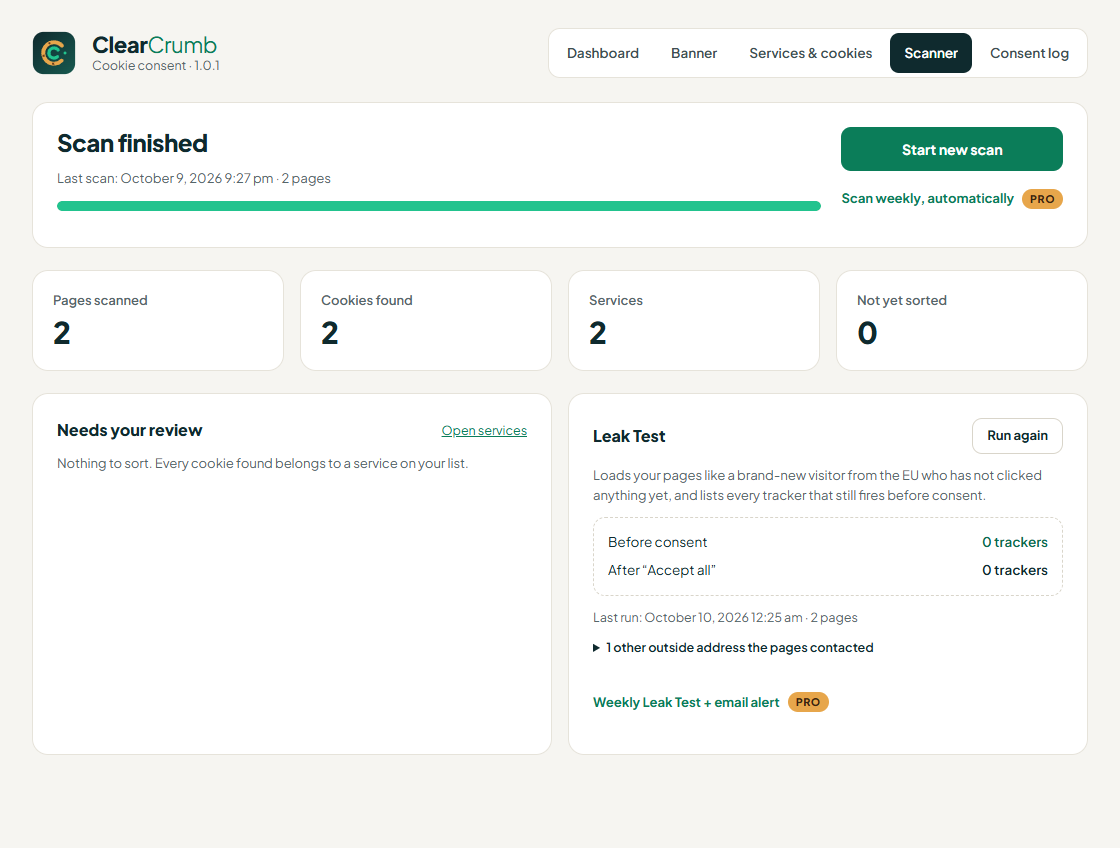Screen dimensions: 1120x848
Task: Click the ClearCrumb cookie logo icon
Action: click(54, 53)
